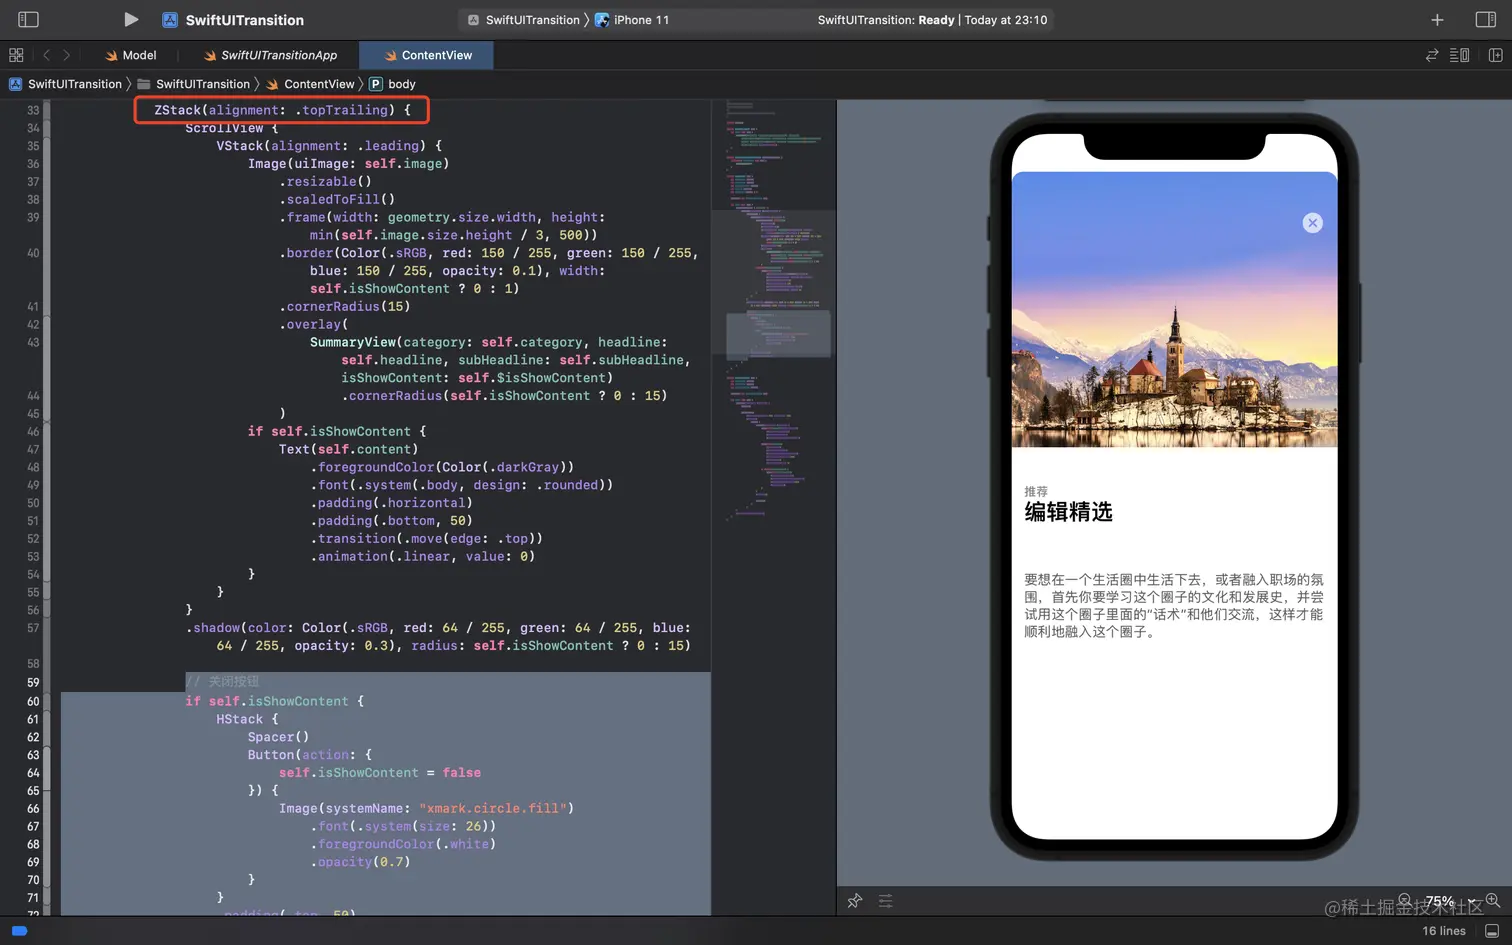The height and width of the screenshot is (945, 1512).
Task: Click .animation(.linear, value: 0) line
Action: [x=422, y=557]
